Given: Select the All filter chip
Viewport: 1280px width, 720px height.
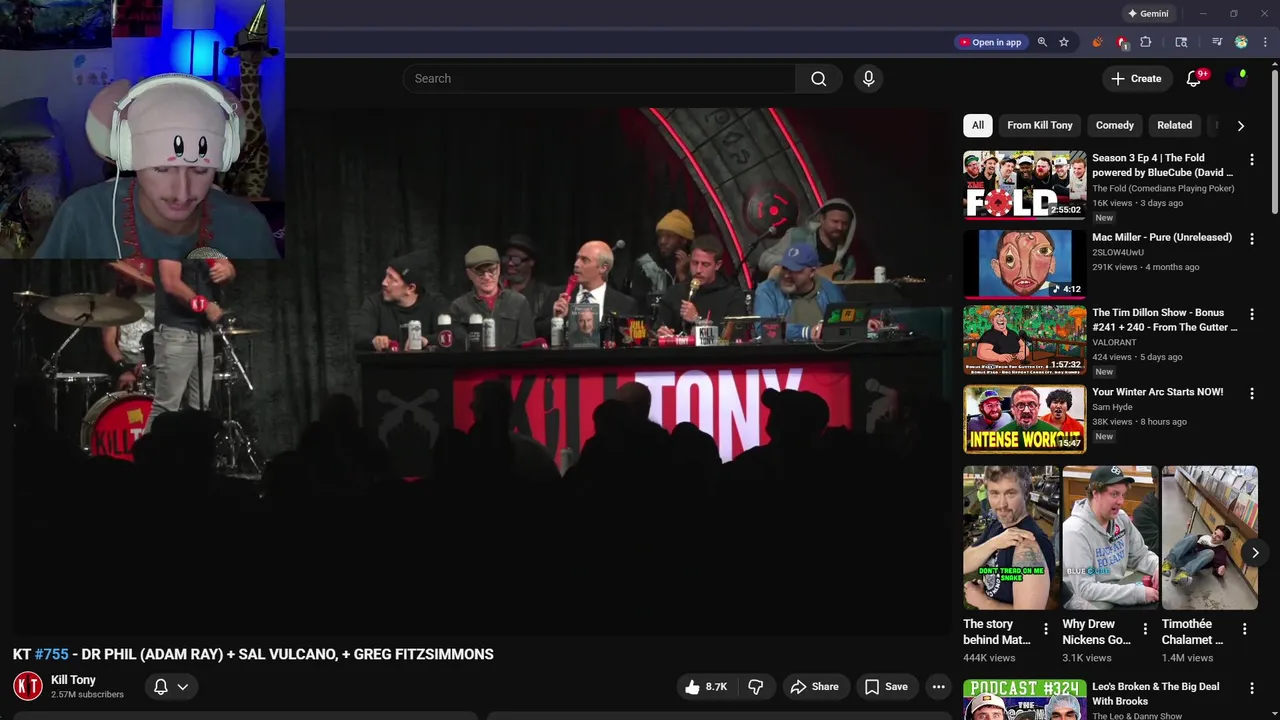Looking at the screenshot, I should pos(977,125).
